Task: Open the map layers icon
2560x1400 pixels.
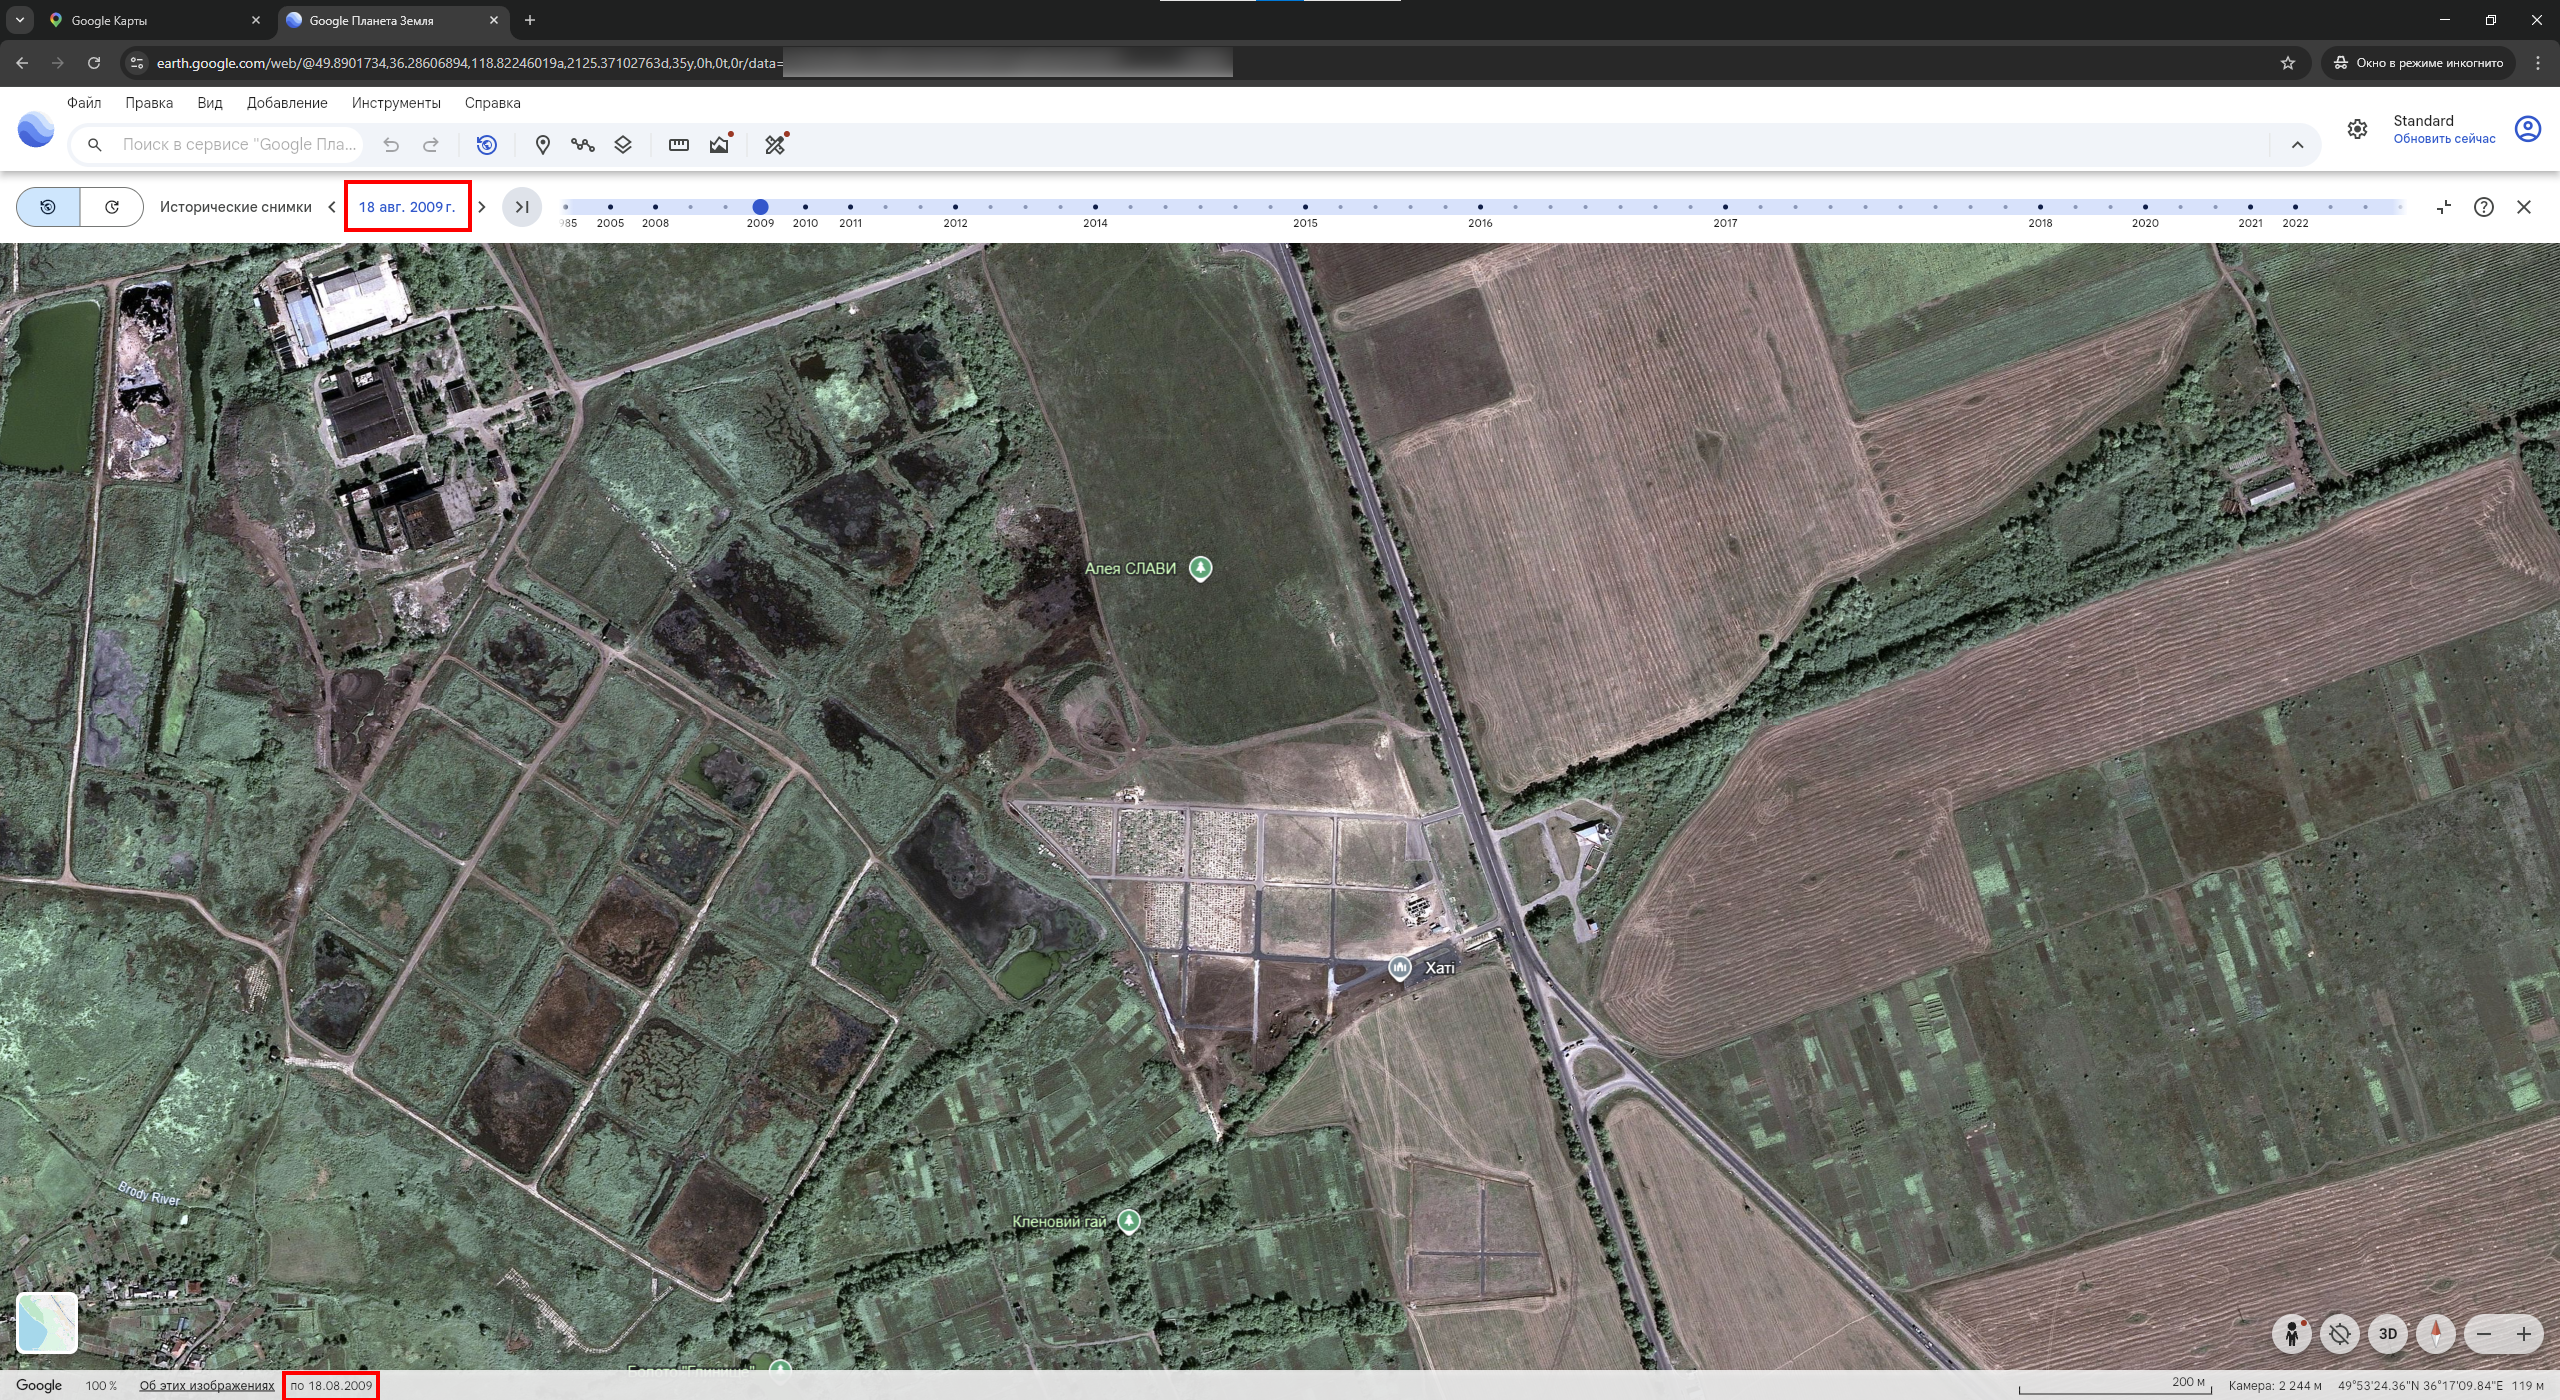Action: click(x=623, y=145)
